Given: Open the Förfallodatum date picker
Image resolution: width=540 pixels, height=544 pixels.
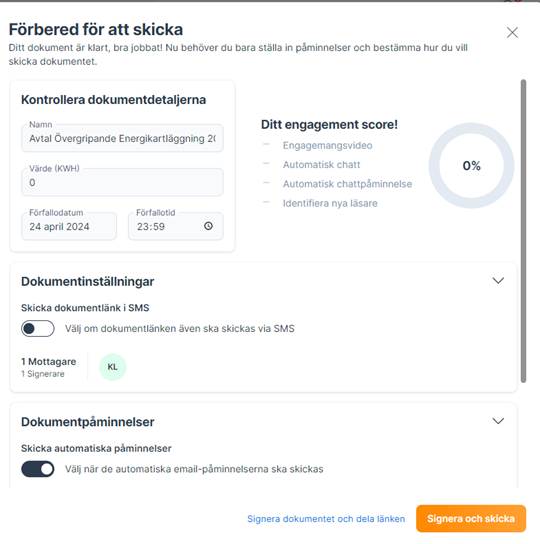Looking at the screenshot, I should [69, 226].
